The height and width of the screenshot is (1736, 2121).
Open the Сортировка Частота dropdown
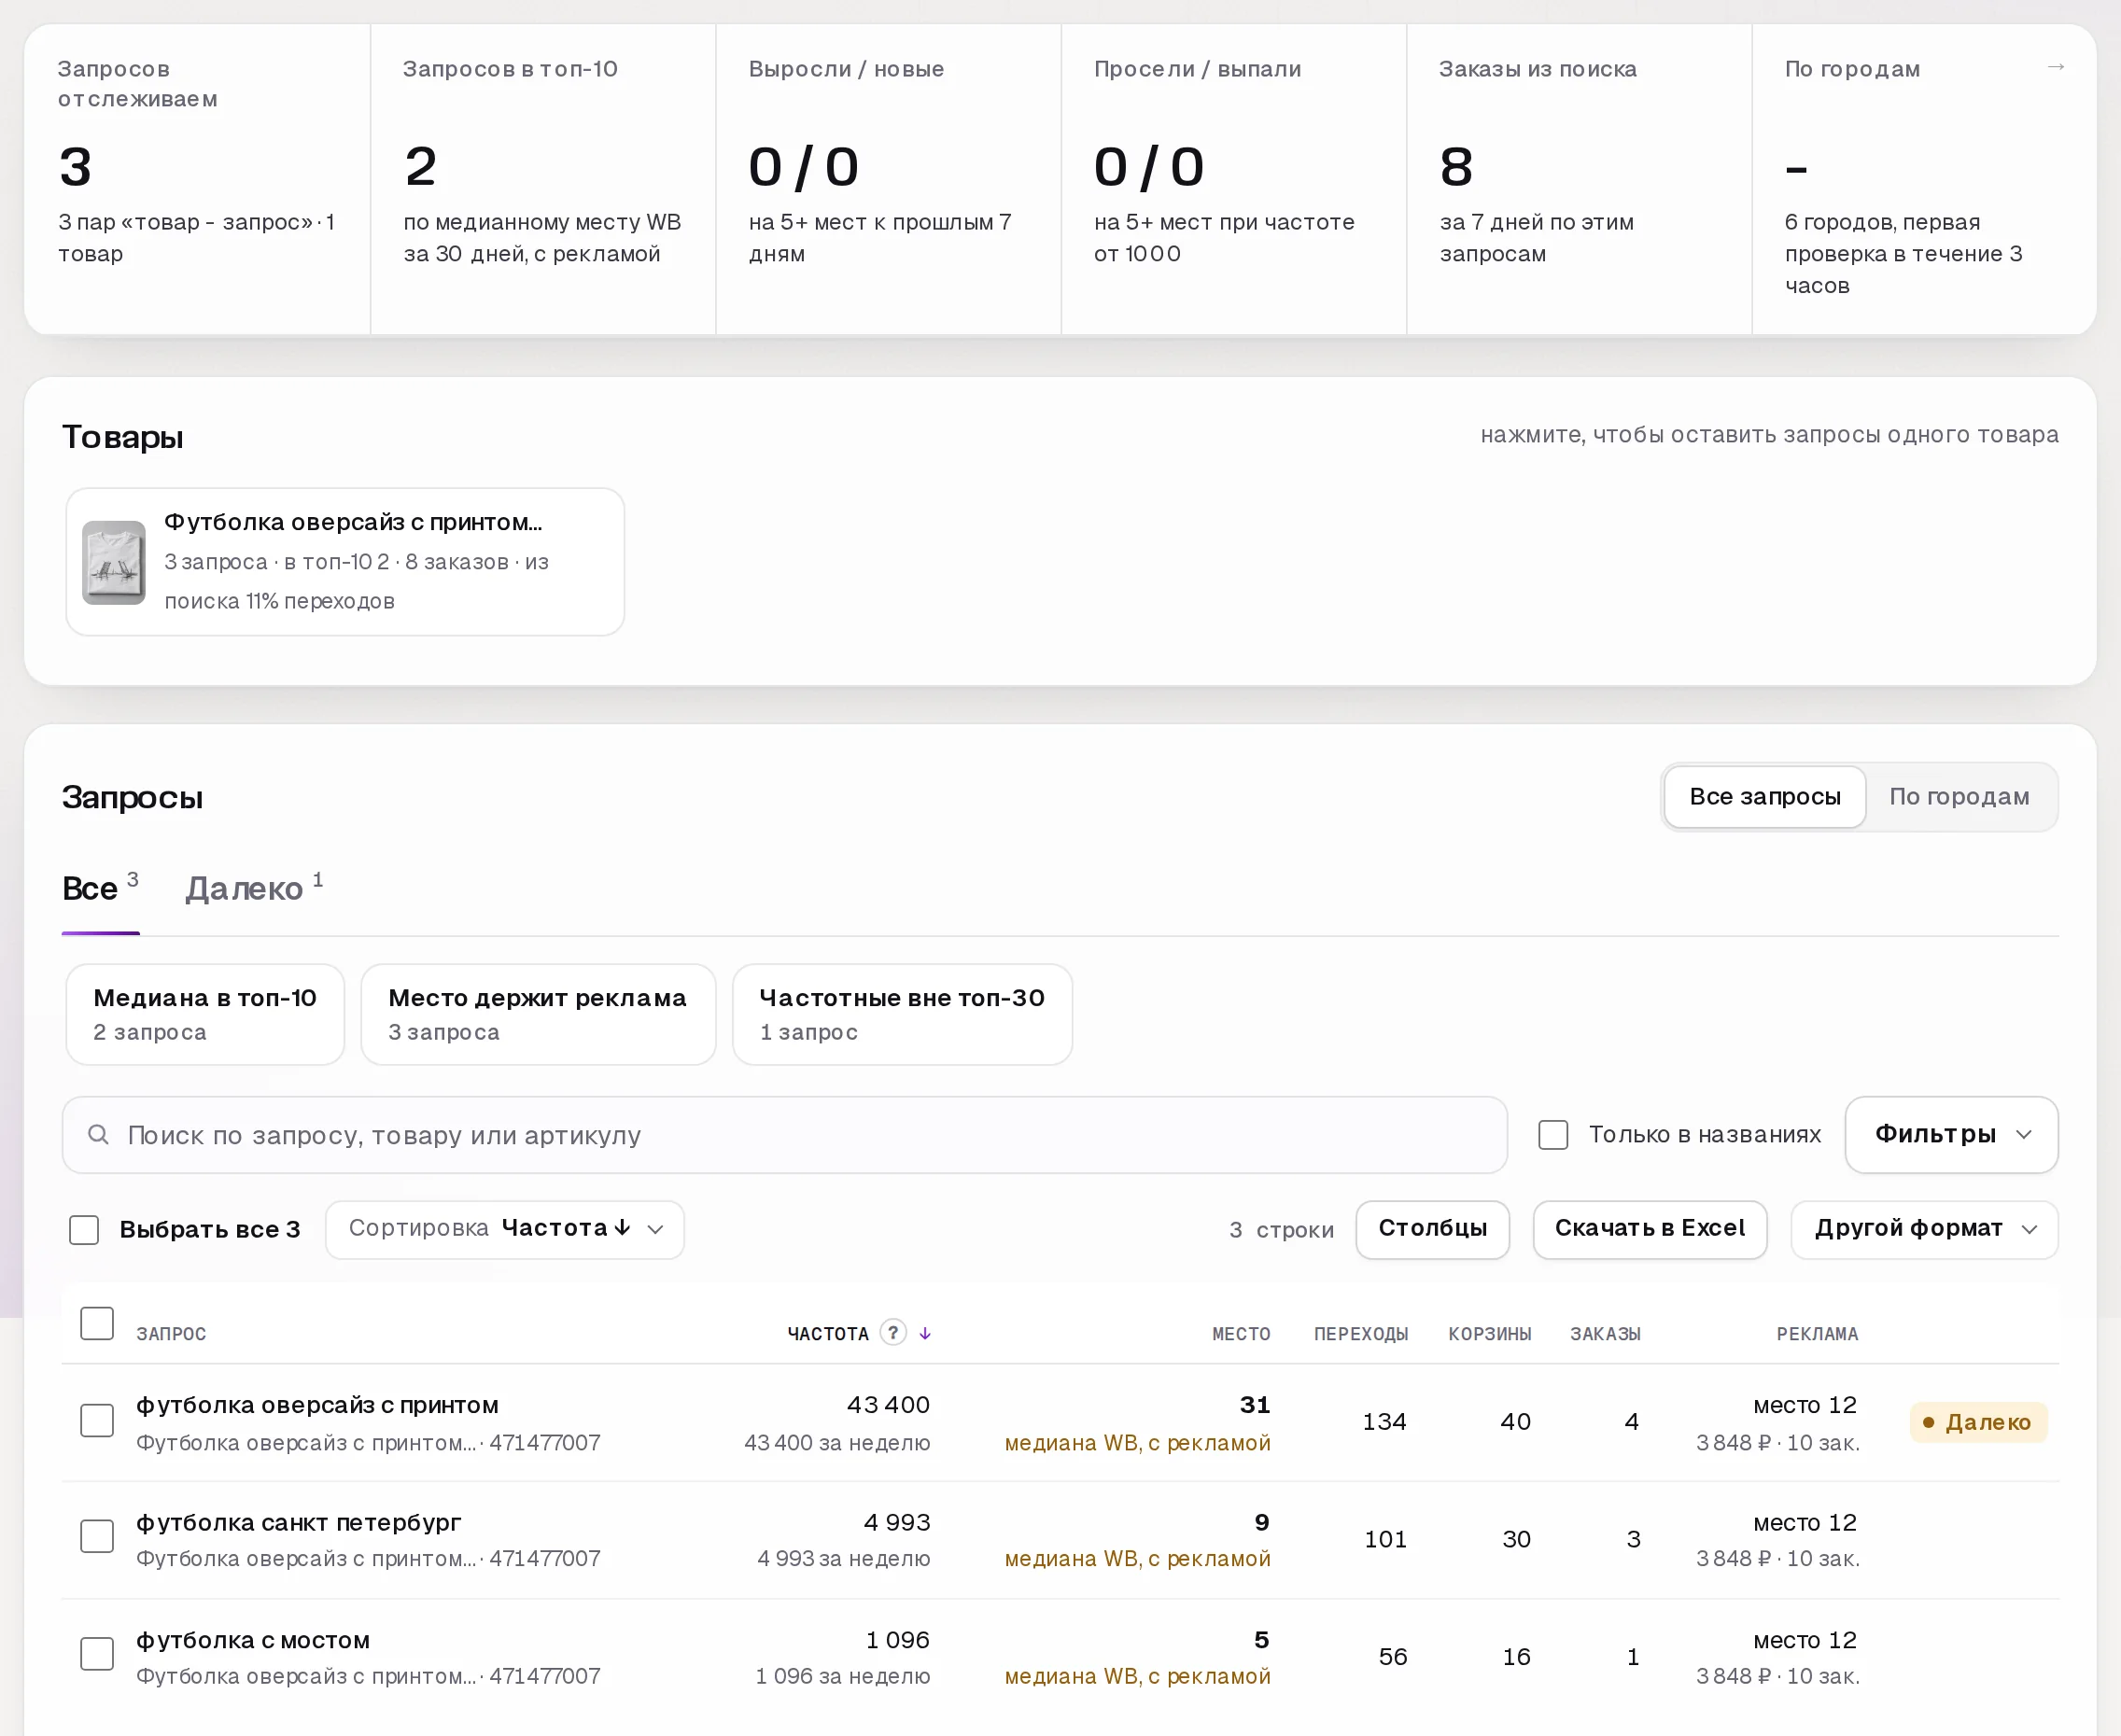(x=505, y=1229)
